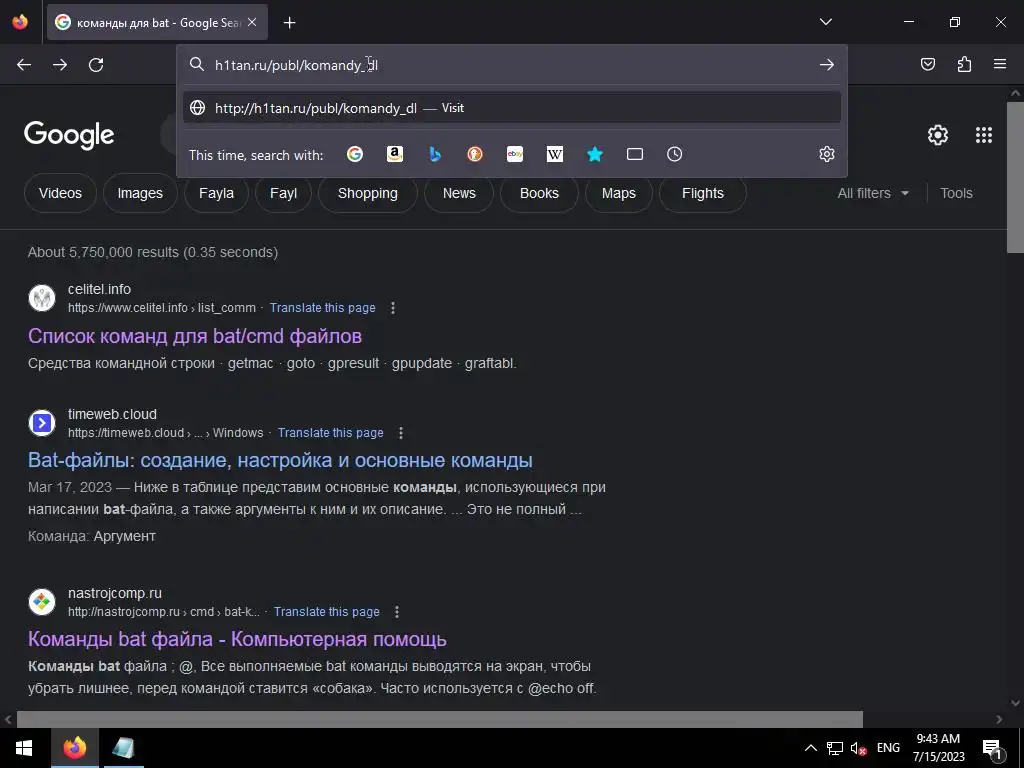Search this time with Wikipedia
This screenshot has width=1024, height=768.
pos(554,154)
